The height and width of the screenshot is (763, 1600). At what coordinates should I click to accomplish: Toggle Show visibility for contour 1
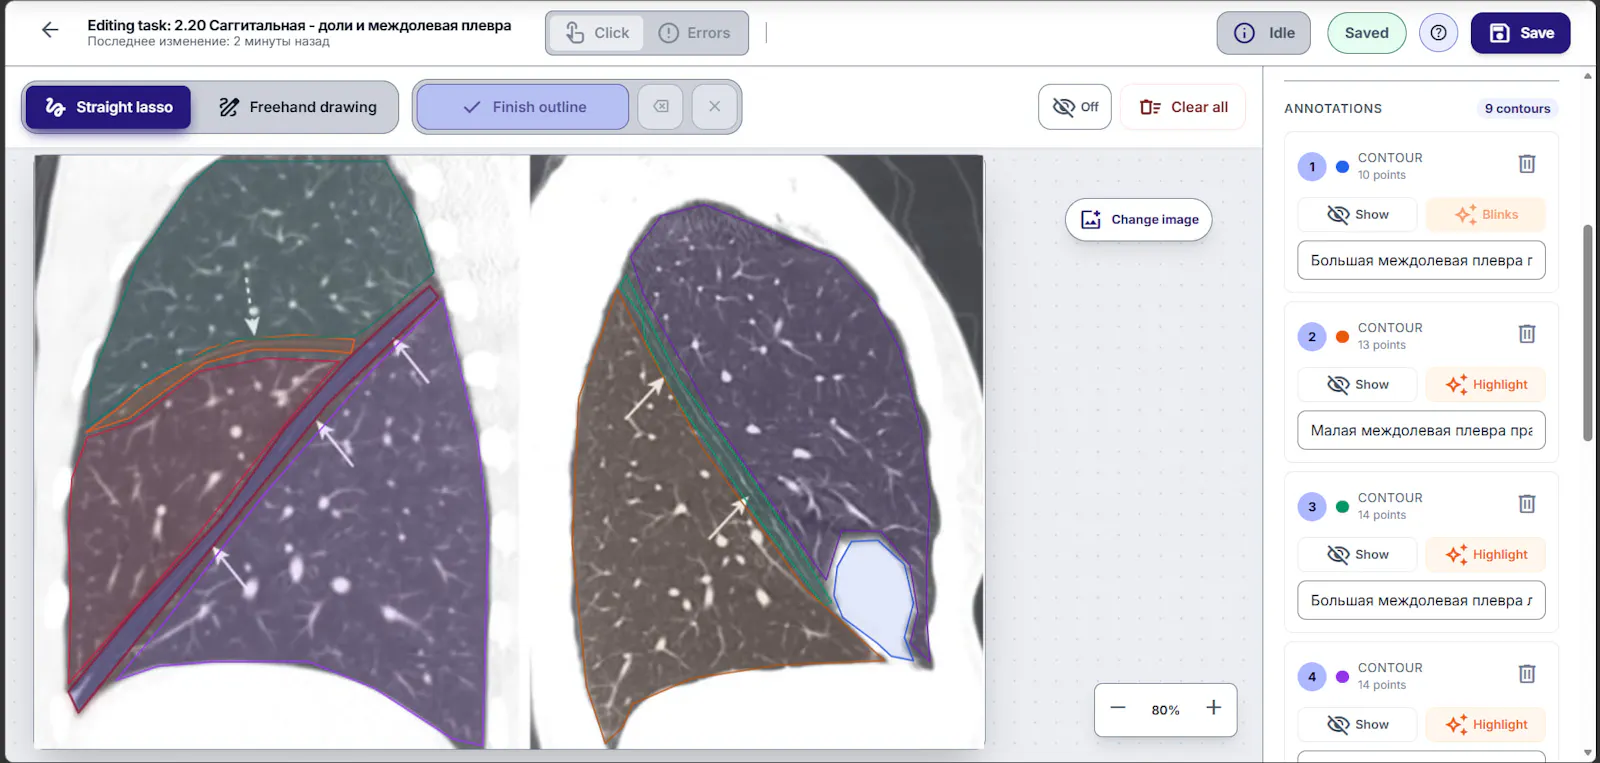point(1357,214)
